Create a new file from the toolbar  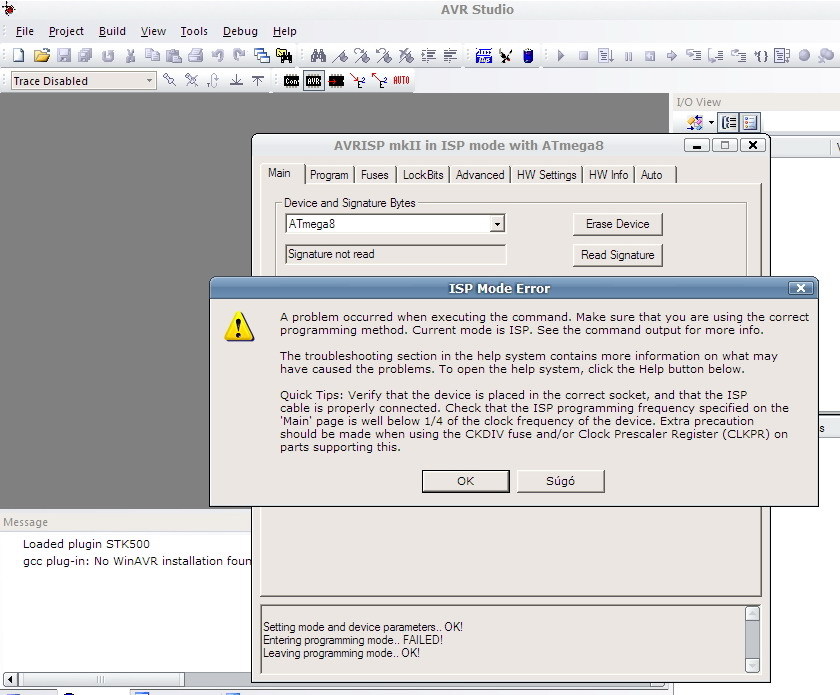[19, 55]
